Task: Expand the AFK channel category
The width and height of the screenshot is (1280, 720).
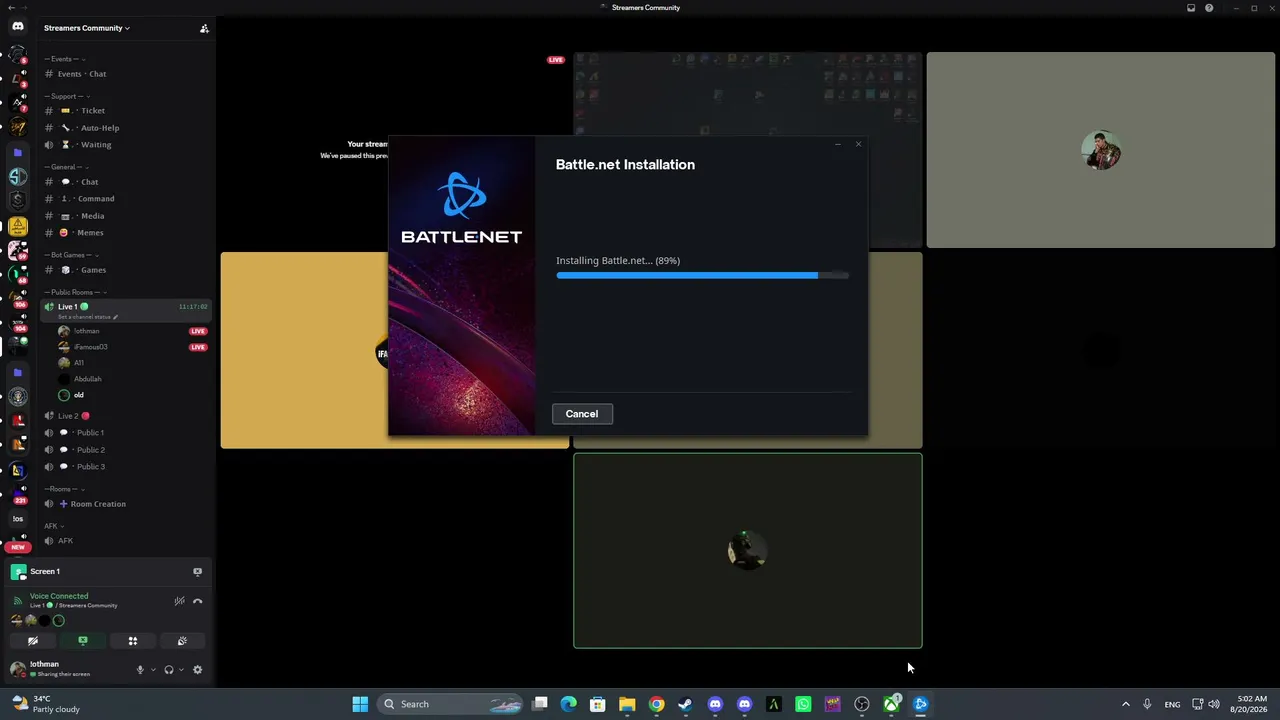Action: [x=54, y=526]
